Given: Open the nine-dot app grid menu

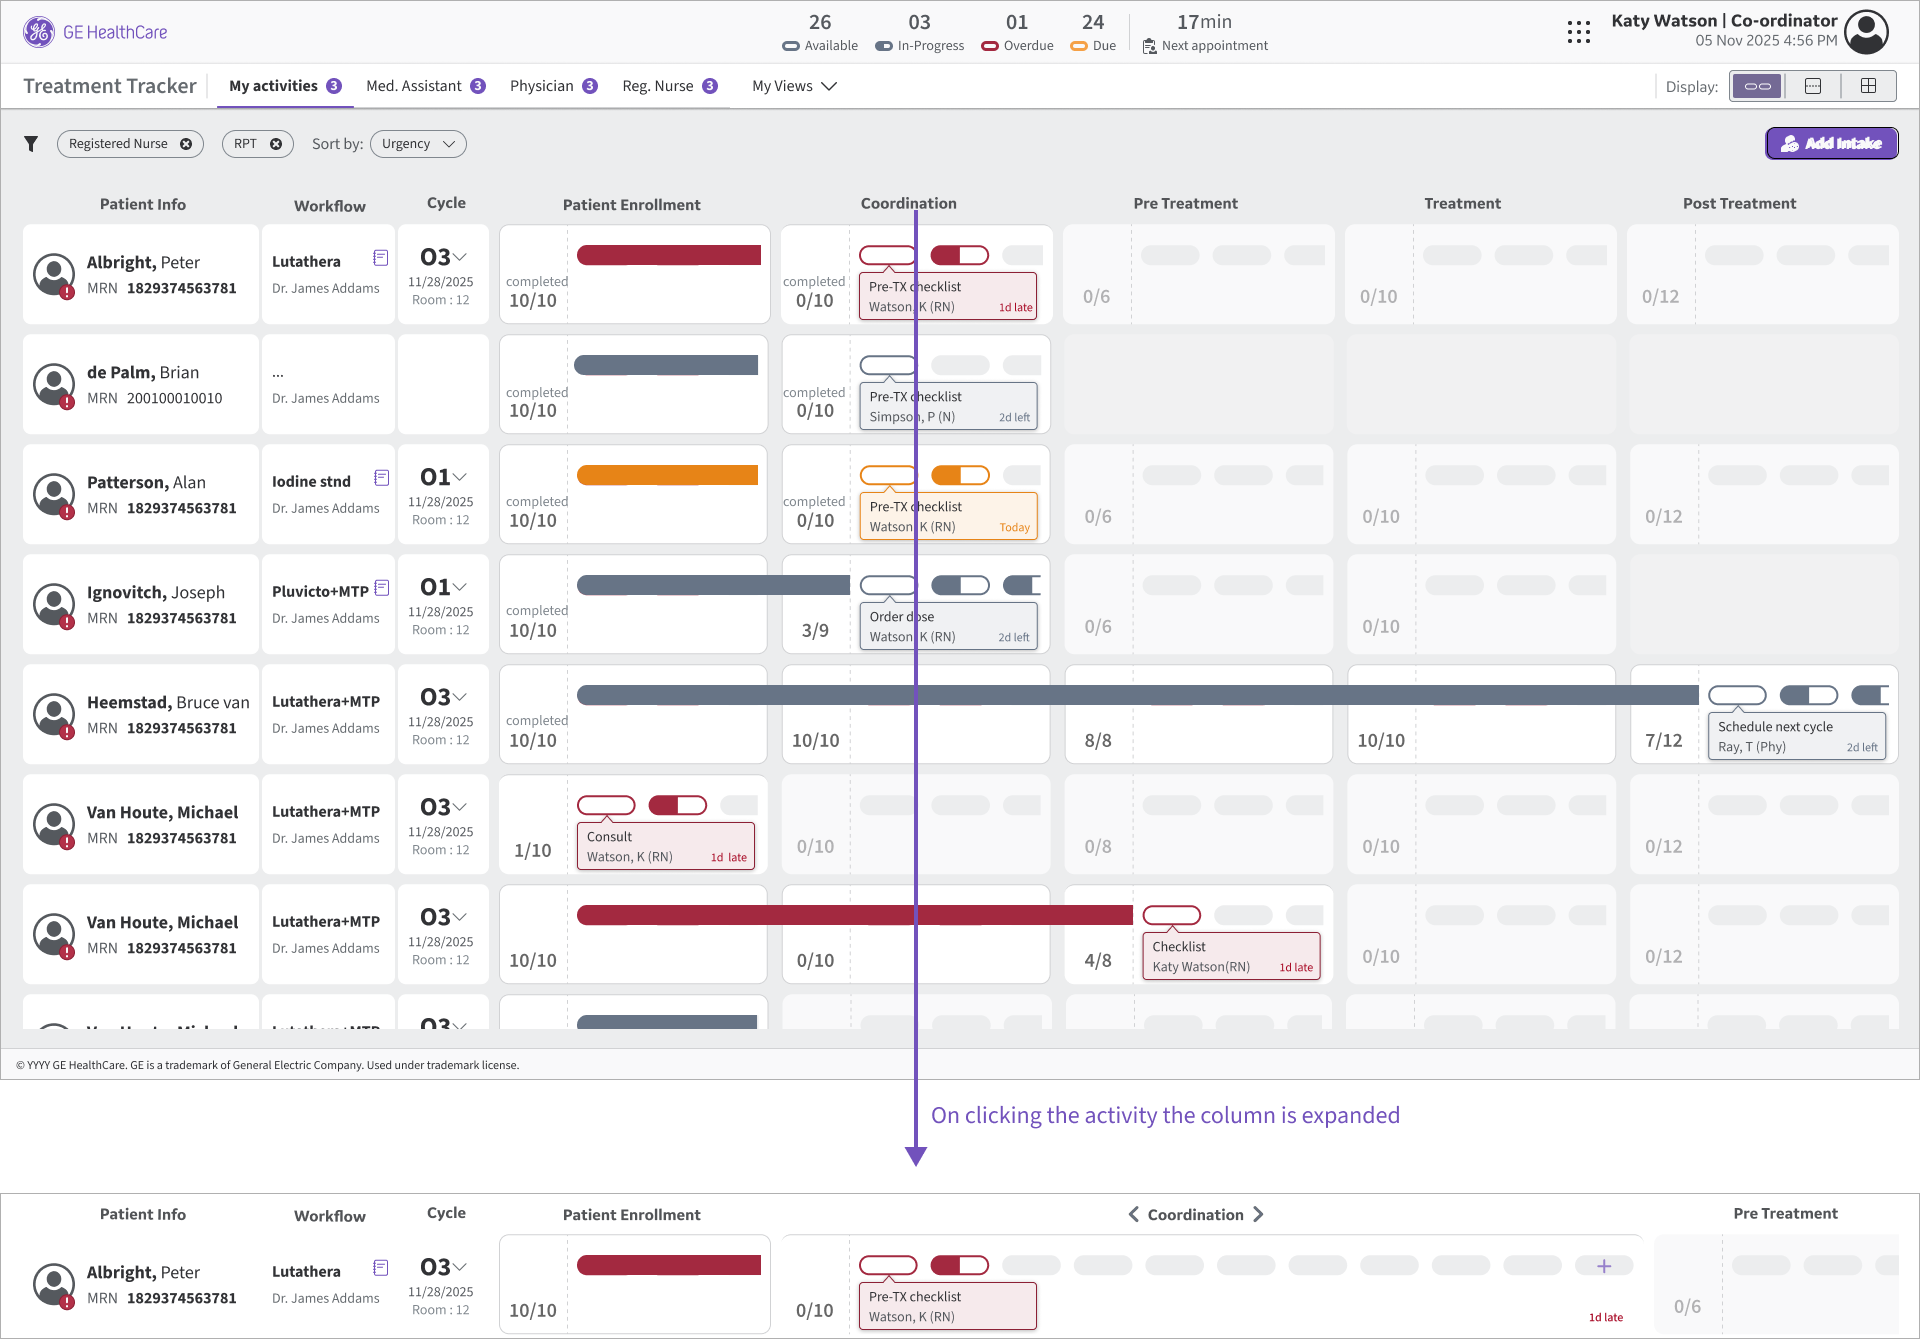Looking at the screenshot, I should (1579, 32).
